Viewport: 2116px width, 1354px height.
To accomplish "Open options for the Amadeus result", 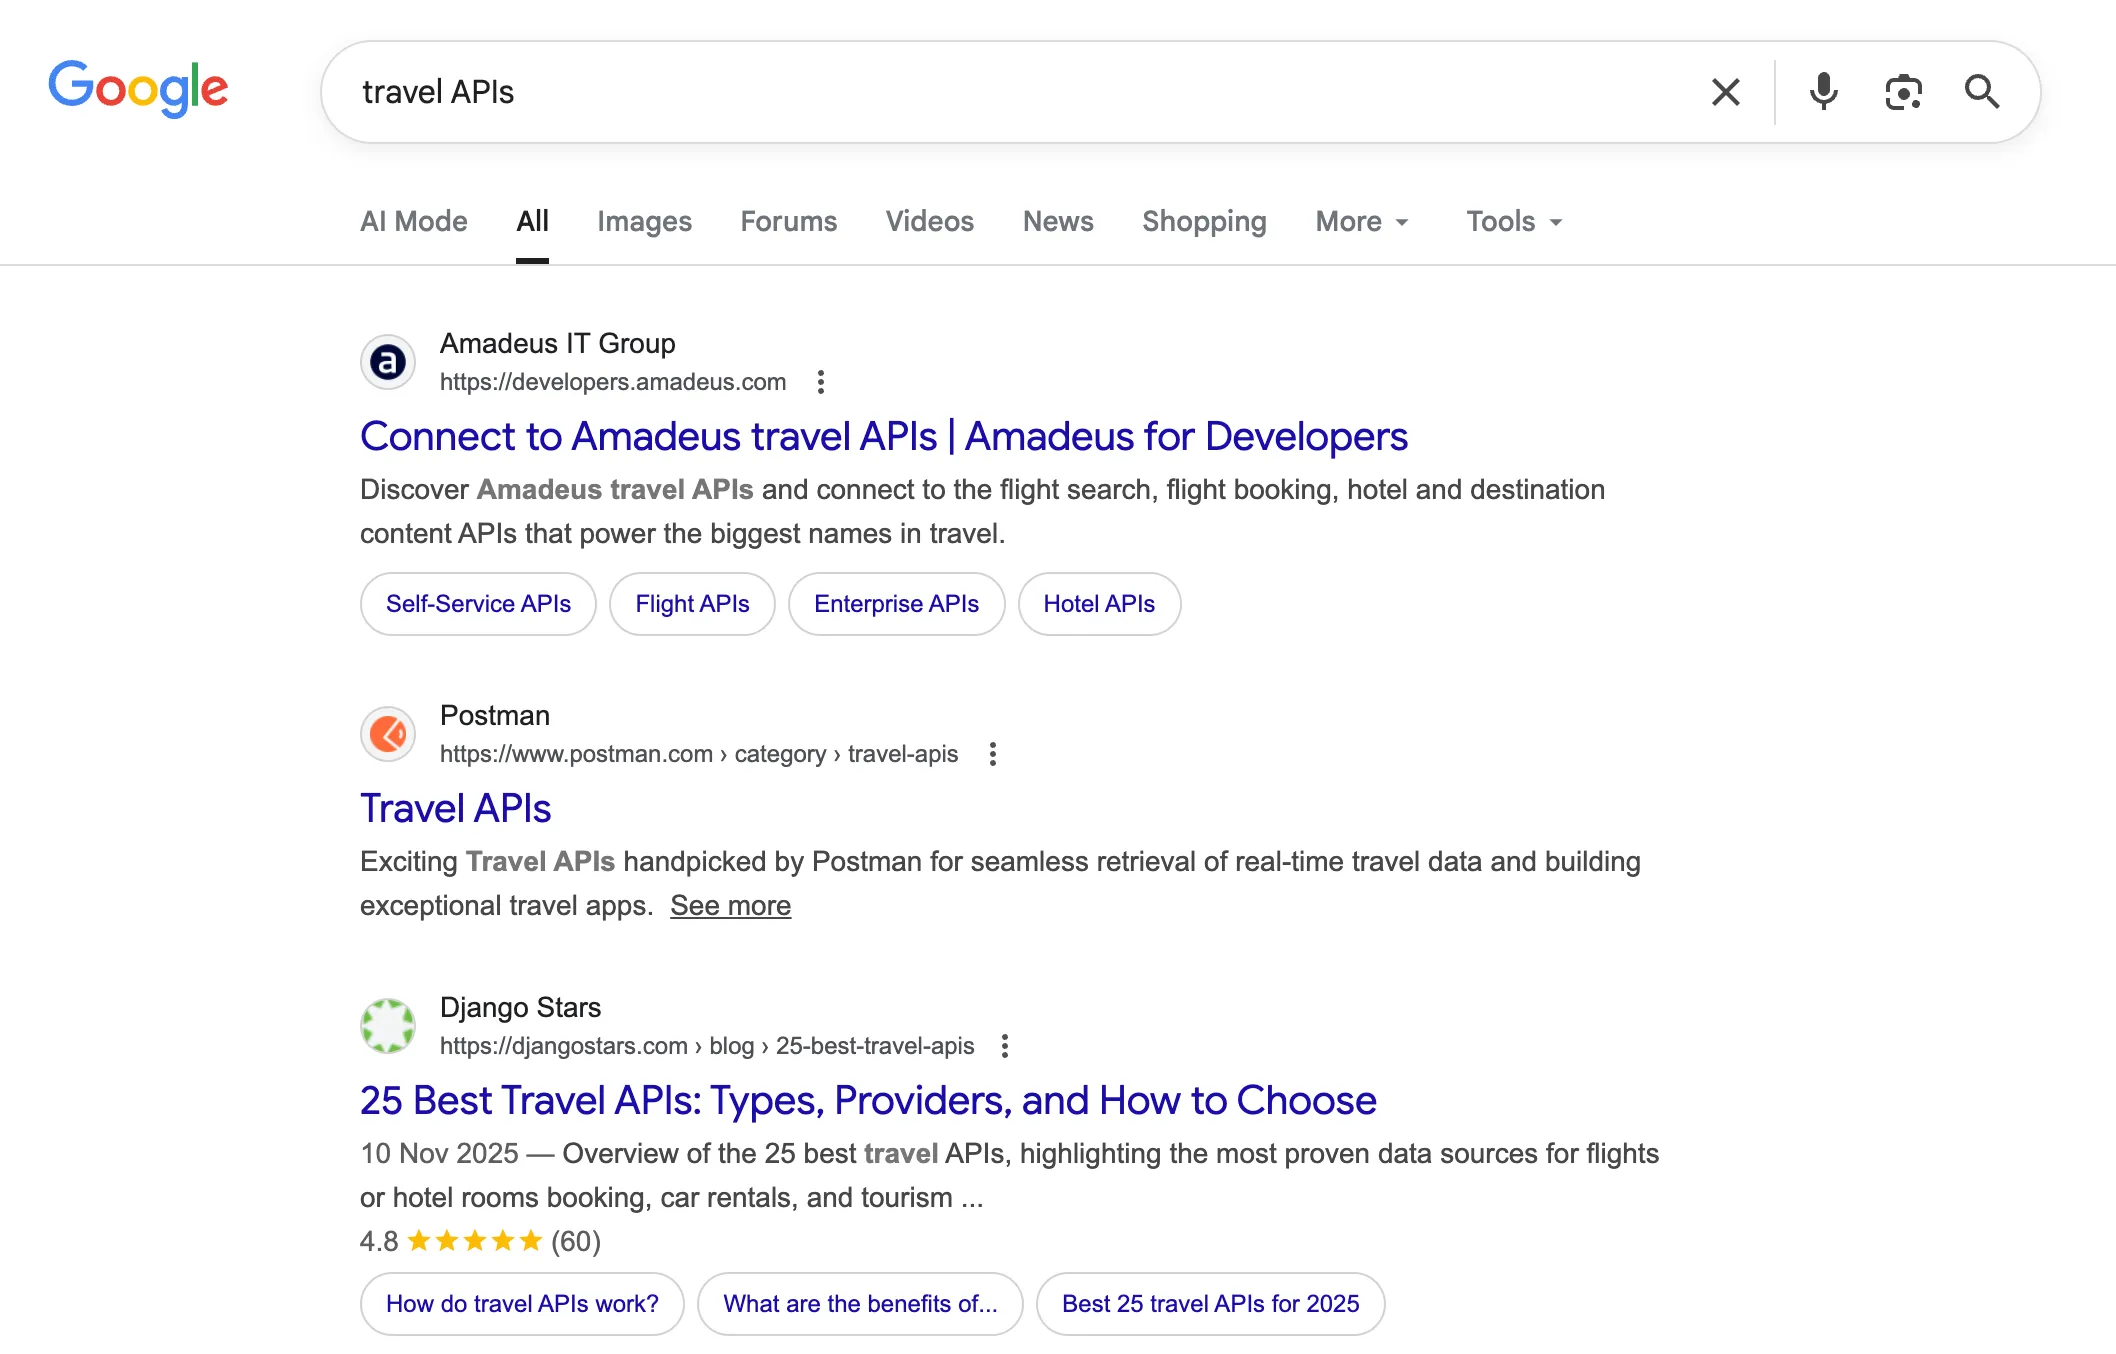I will coord(820,382).
